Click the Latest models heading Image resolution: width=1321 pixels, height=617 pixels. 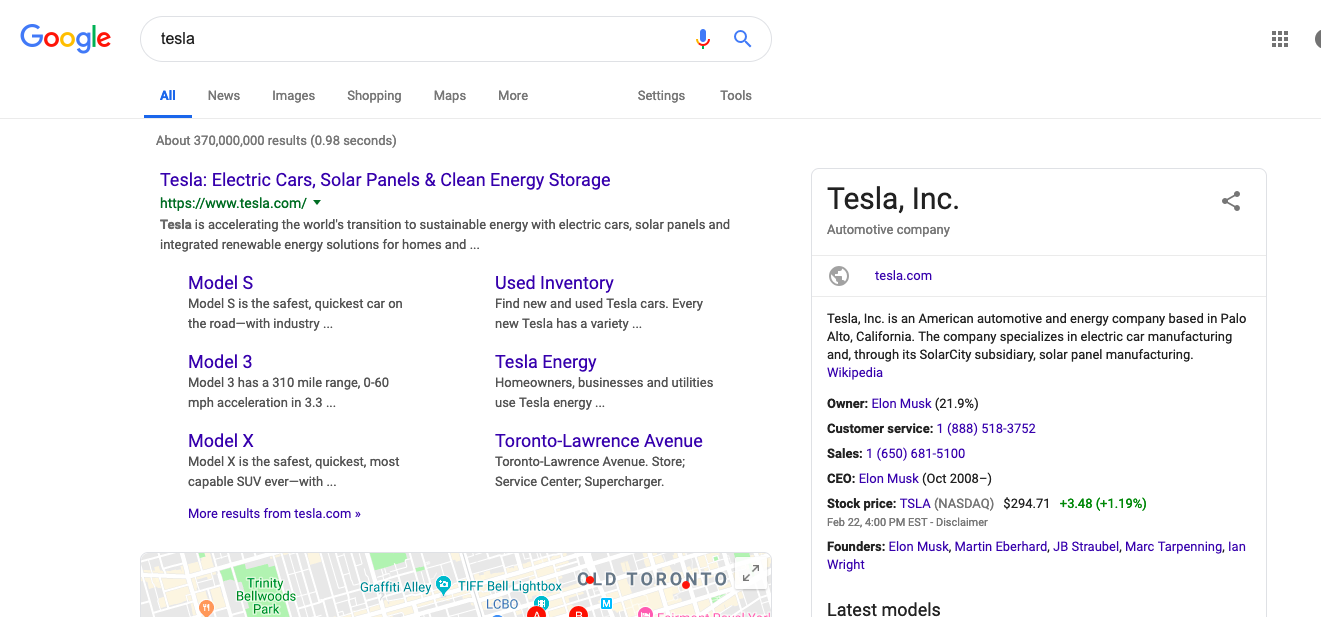tap(884, 609)
